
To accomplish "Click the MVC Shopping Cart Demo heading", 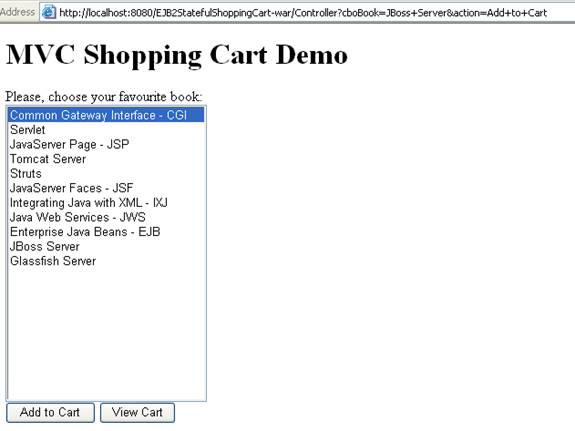I will pos(177,55).
